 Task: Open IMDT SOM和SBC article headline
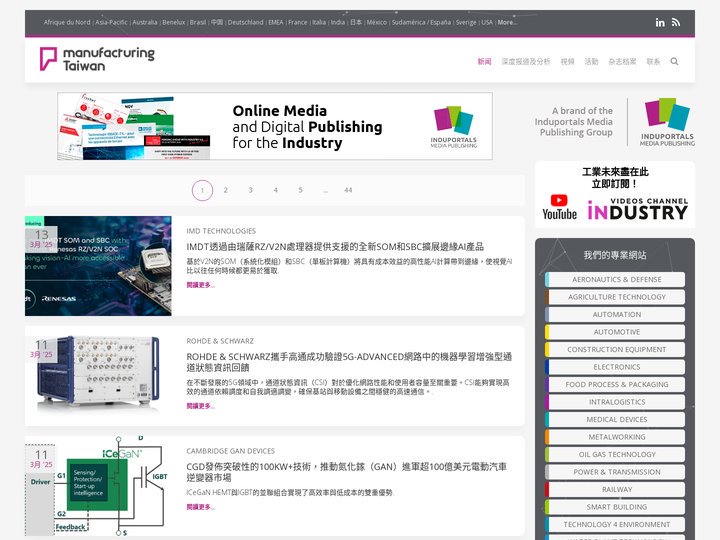tap(335, 247)
